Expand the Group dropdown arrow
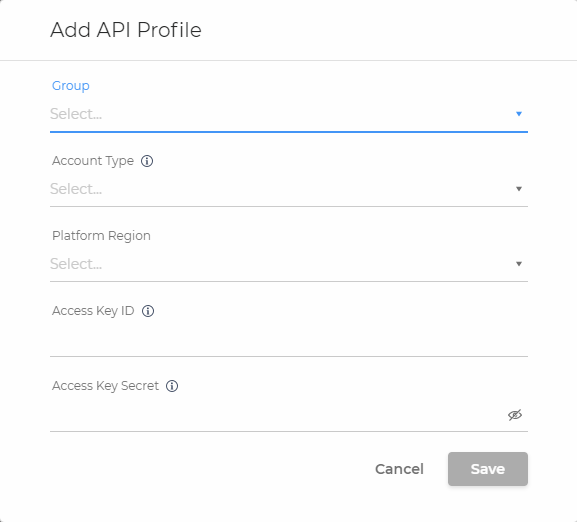577x522 pixels. pos(519,114)
